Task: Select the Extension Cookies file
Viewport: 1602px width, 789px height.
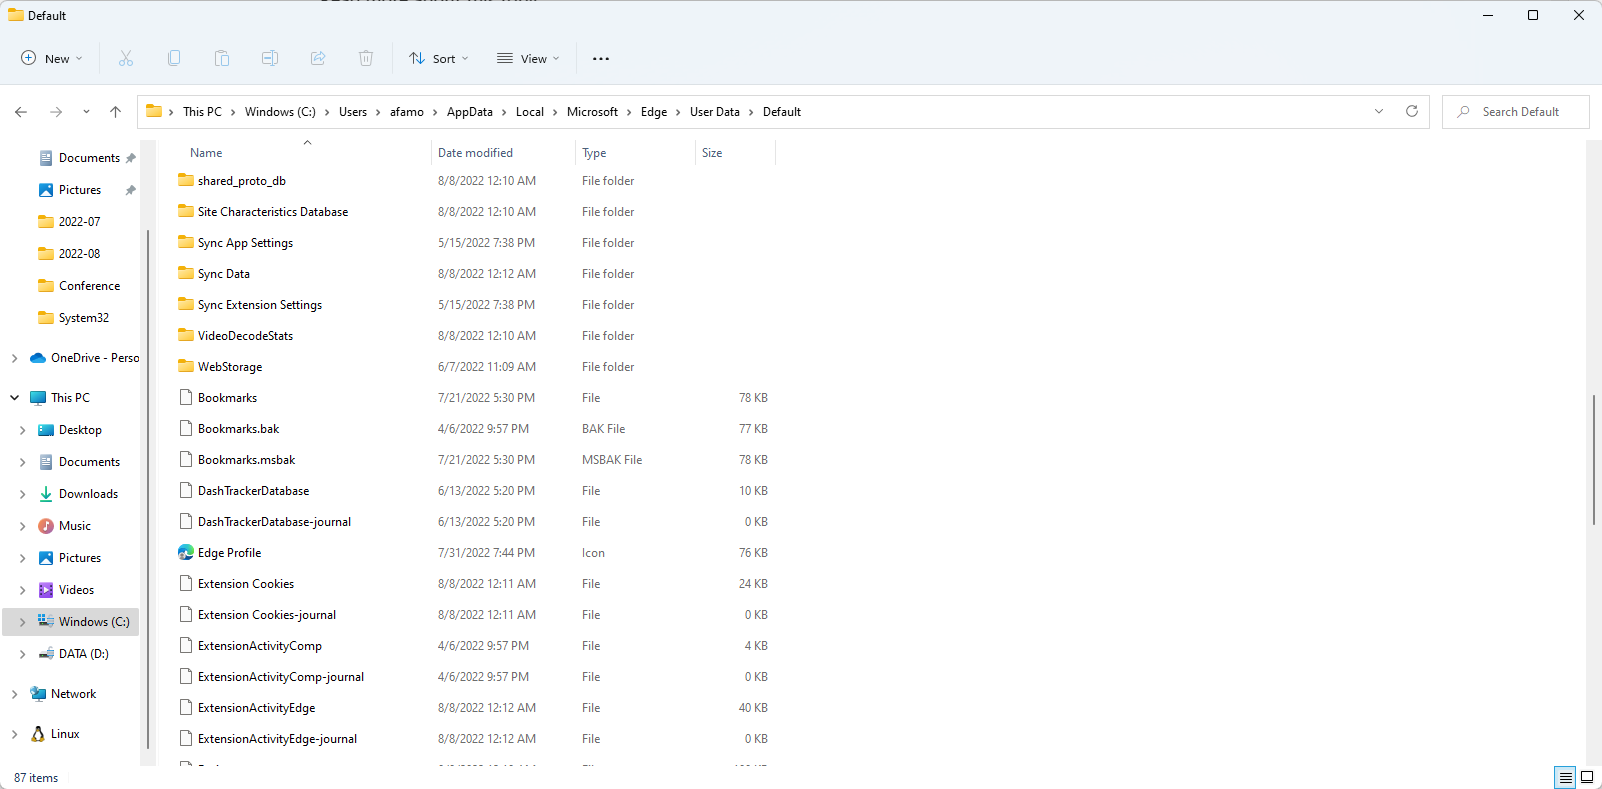Action: coord(246,583)
